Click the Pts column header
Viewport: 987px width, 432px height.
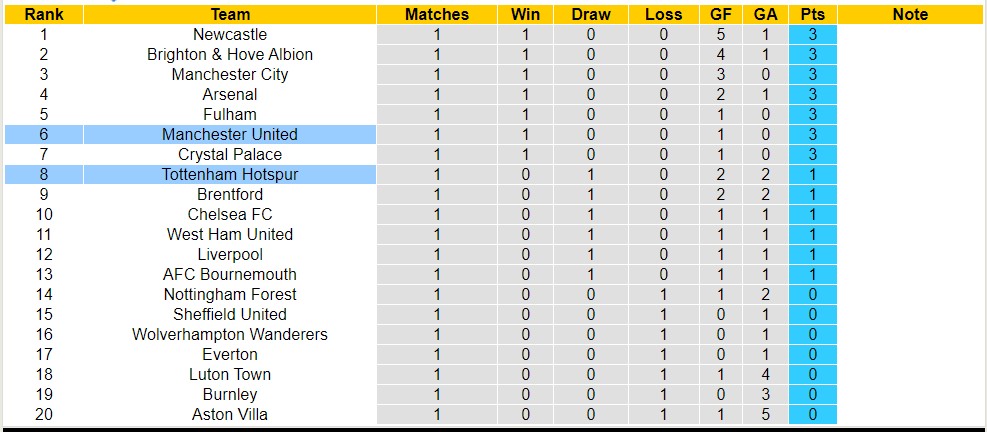click(x=812, y=14)
